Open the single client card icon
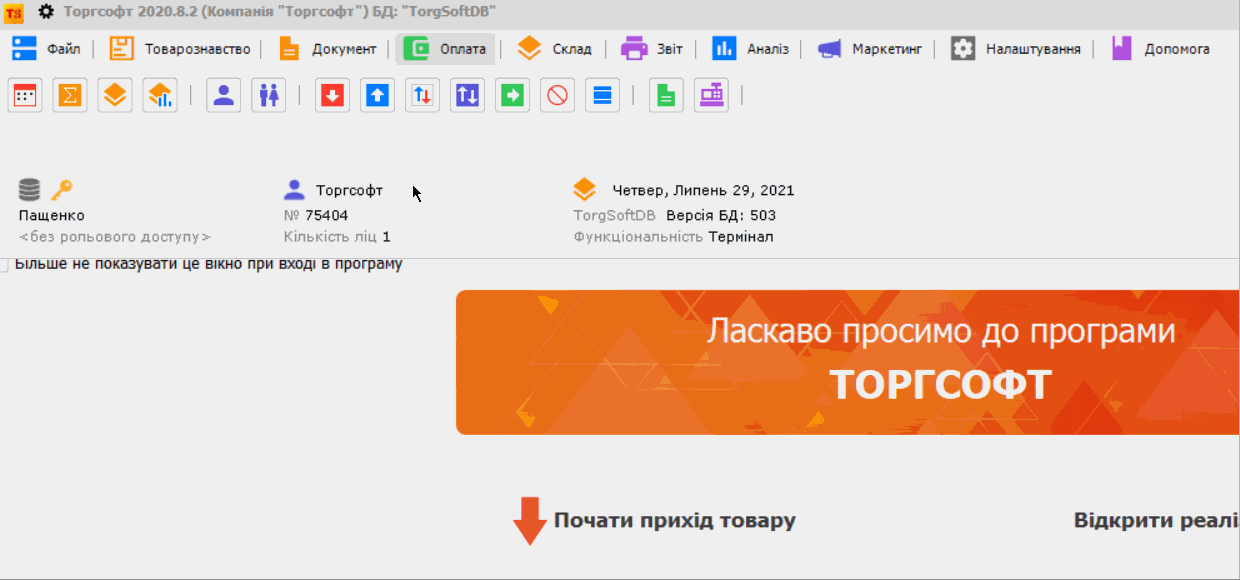Image resolution: width=1240 pixels, height=580 pixels. [x=223, y=94]
